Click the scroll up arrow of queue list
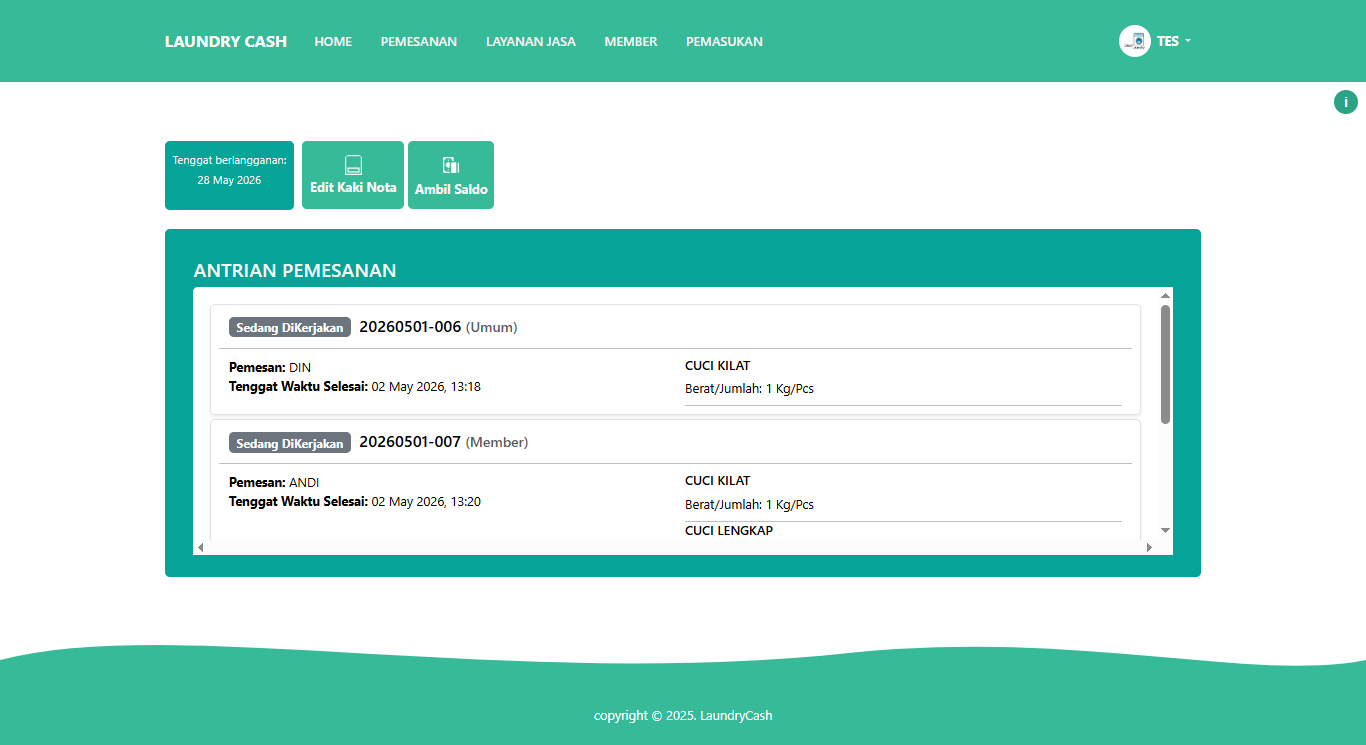 pos(1165,295)
